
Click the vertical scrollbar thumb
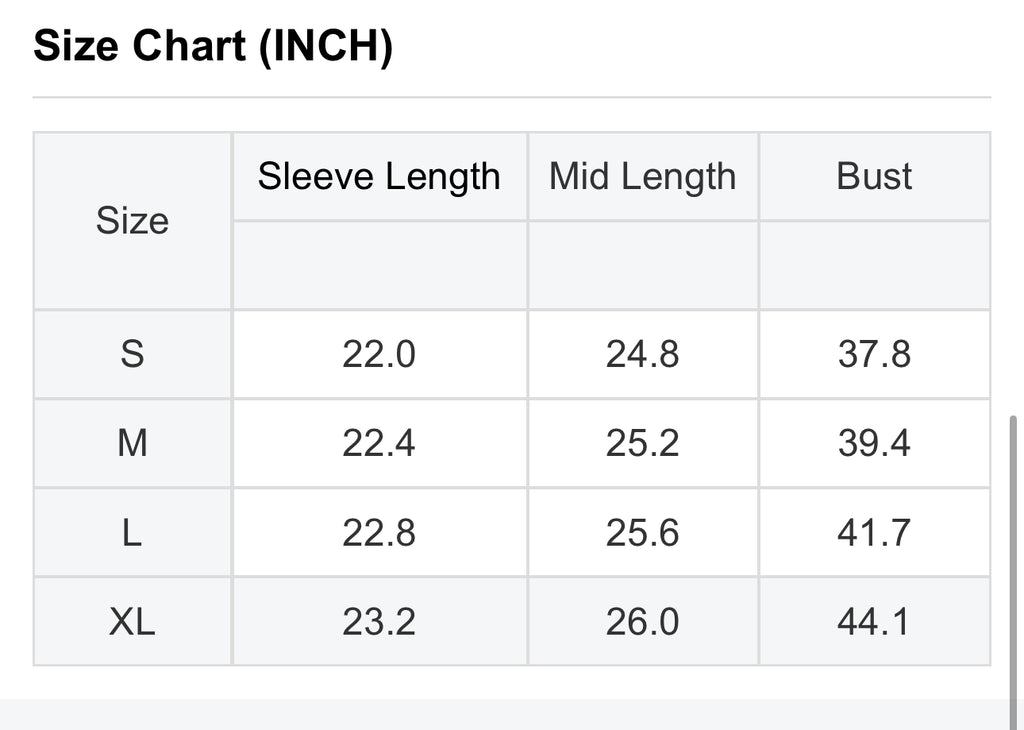1014,571
